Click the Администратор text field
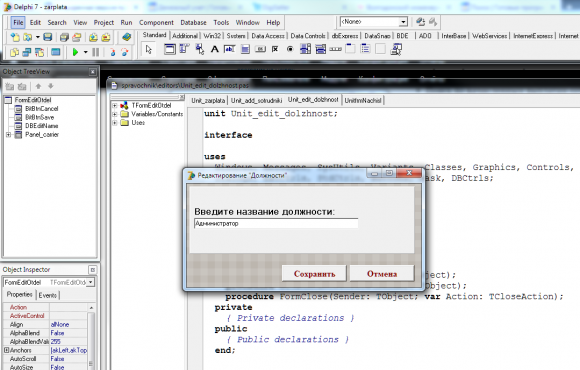 (x=276, y=223)
